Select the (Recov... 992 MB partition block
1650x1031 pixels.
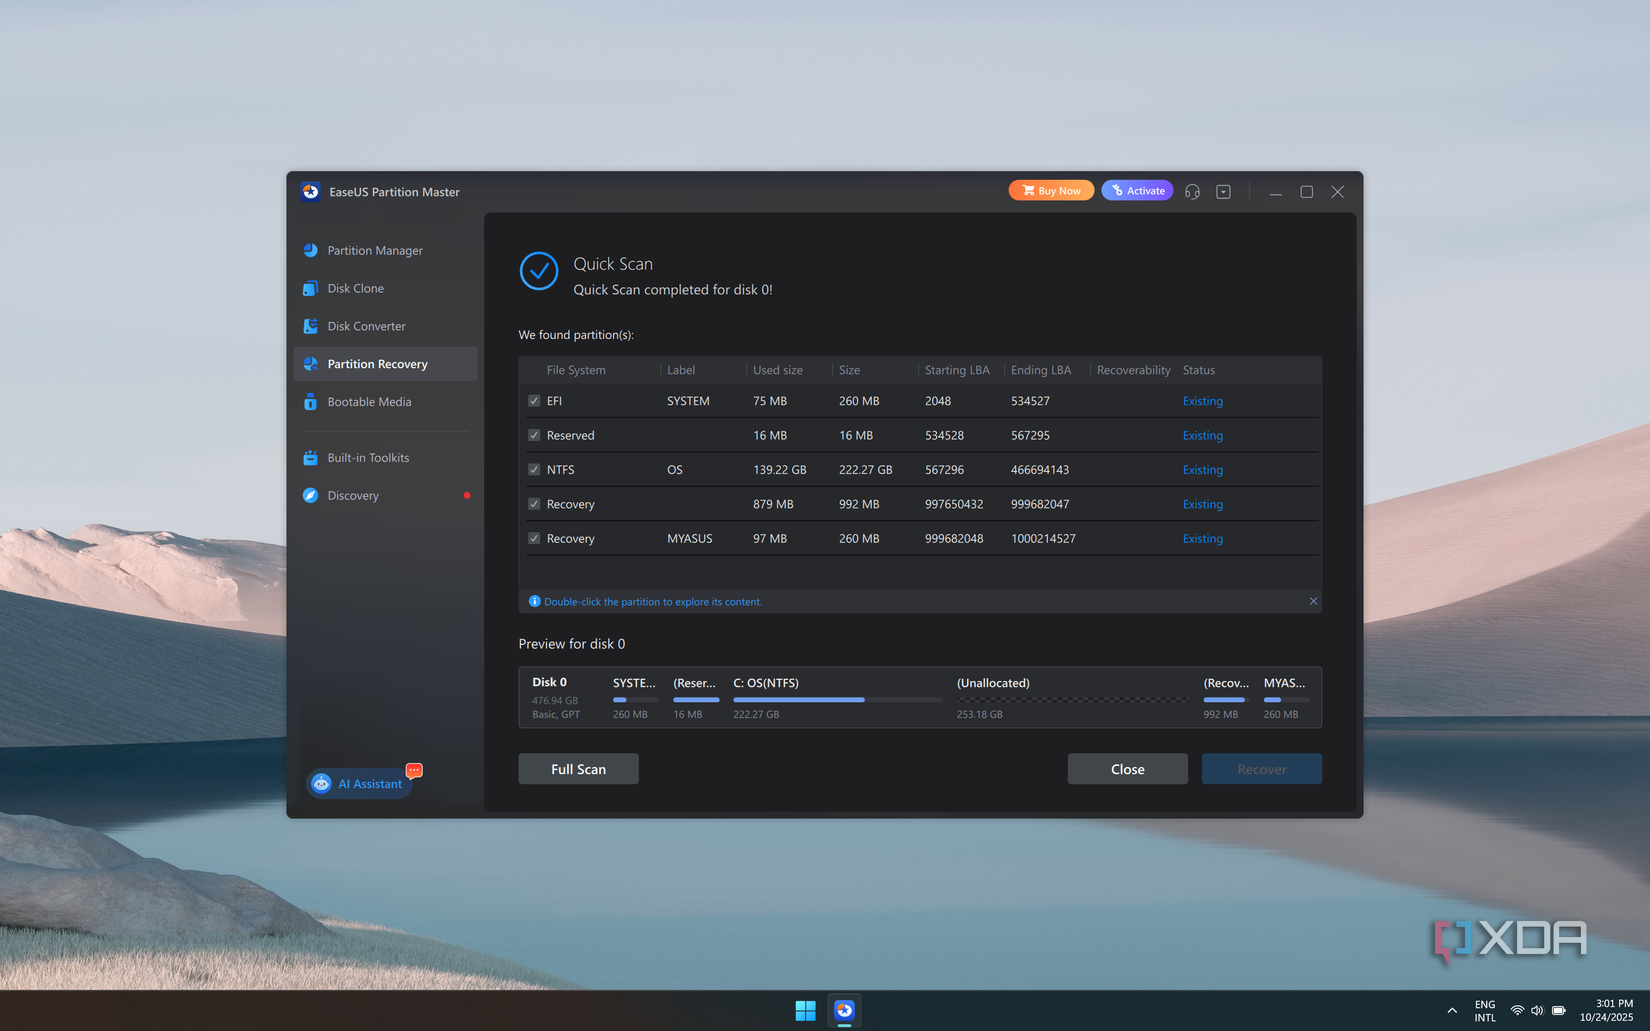click(1226, 697)
